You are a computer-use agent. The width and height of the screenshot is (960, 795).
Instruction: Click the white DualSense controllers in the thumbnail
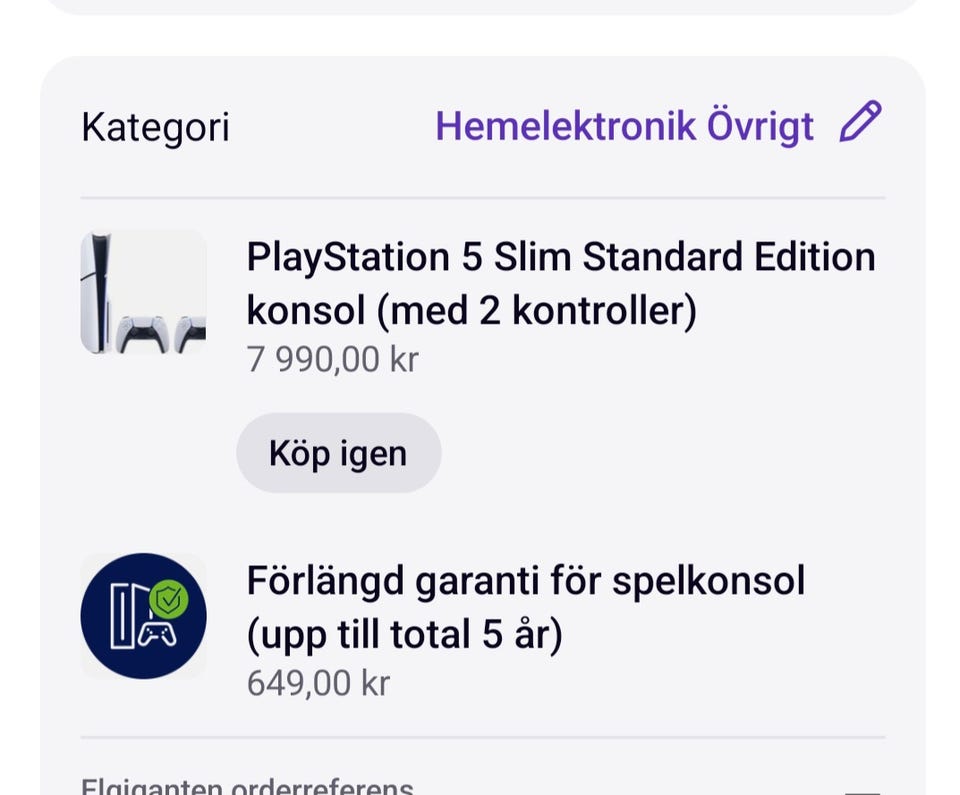160,334
